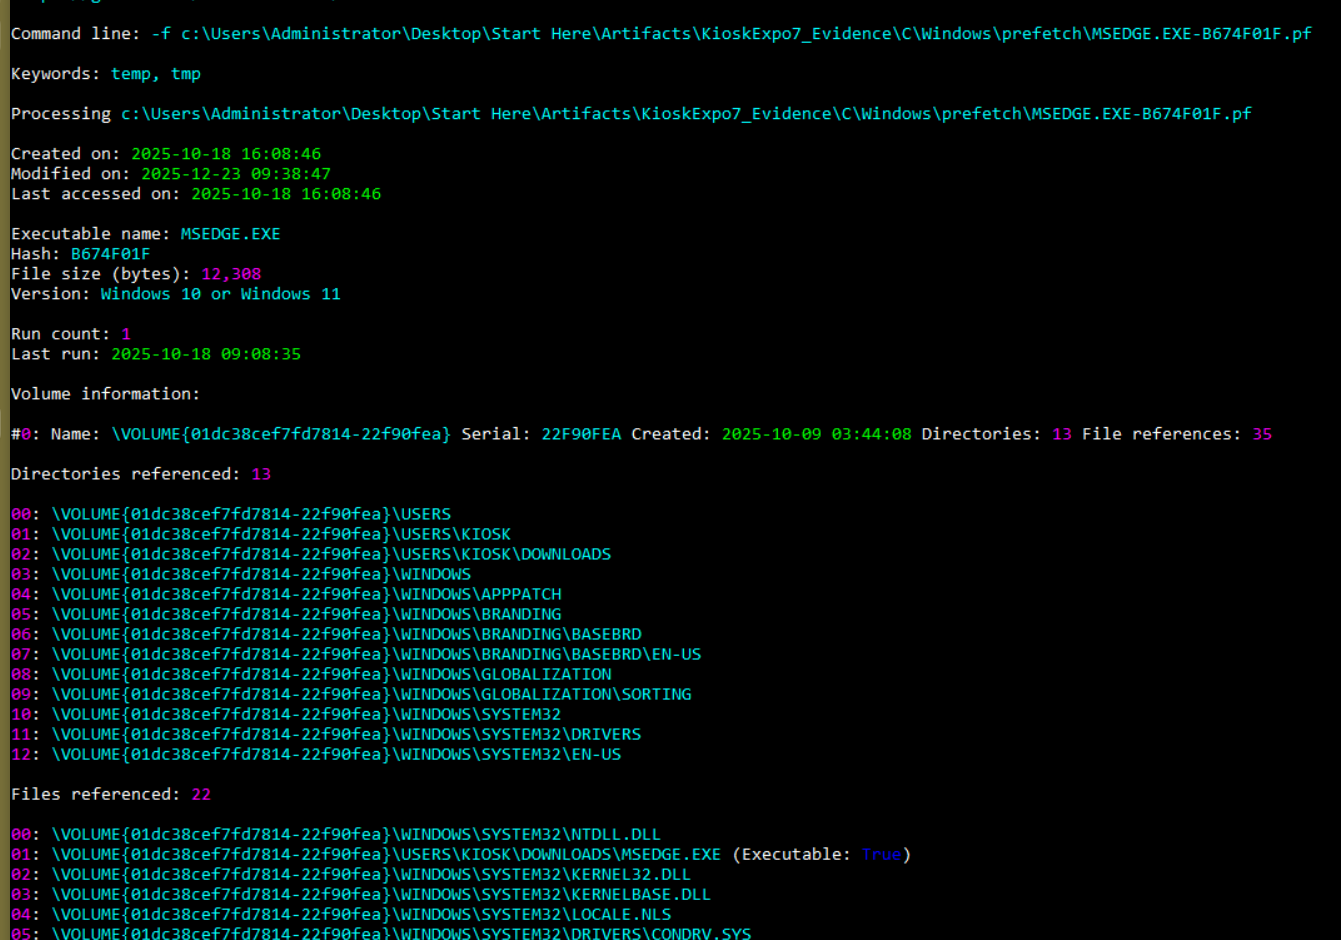Select the Run count value 1
This screenshot has width=1341, height=940.
pyautogui.click(x=126, y=334)
